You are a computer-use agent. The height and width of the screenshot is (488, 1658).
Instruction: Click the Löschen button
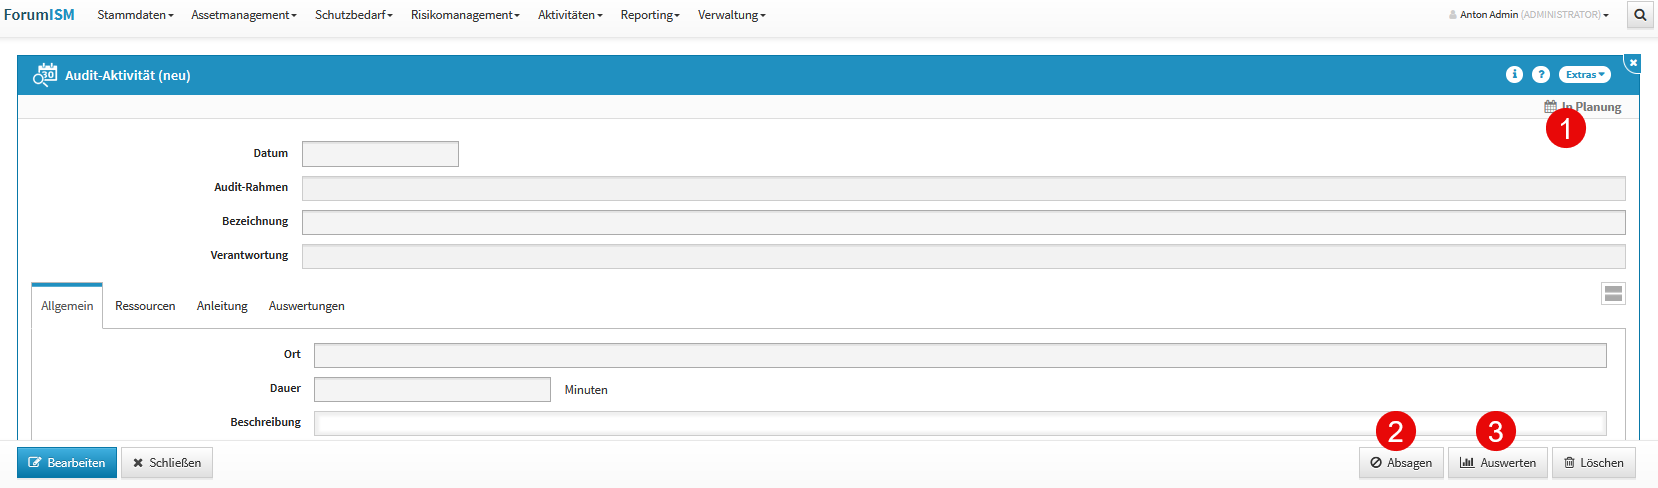(x=1594, y=463)
